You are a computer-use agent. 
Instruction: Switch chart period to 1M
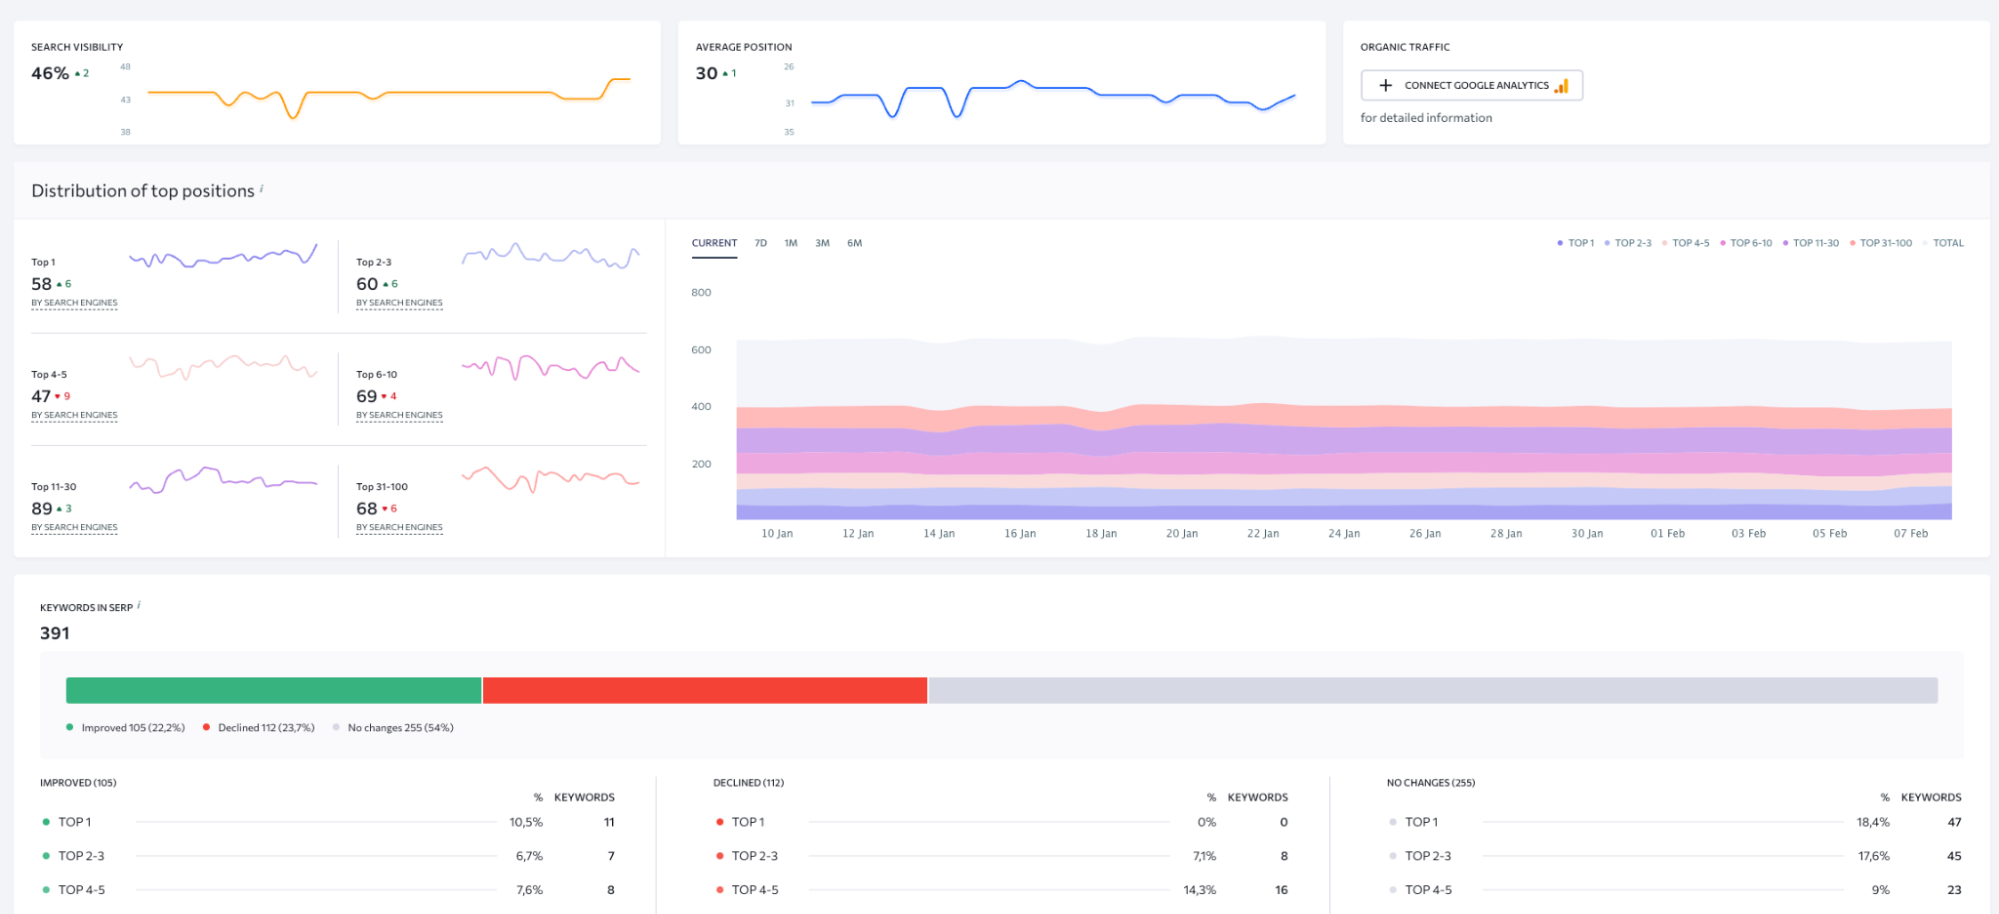click(791, 243)
